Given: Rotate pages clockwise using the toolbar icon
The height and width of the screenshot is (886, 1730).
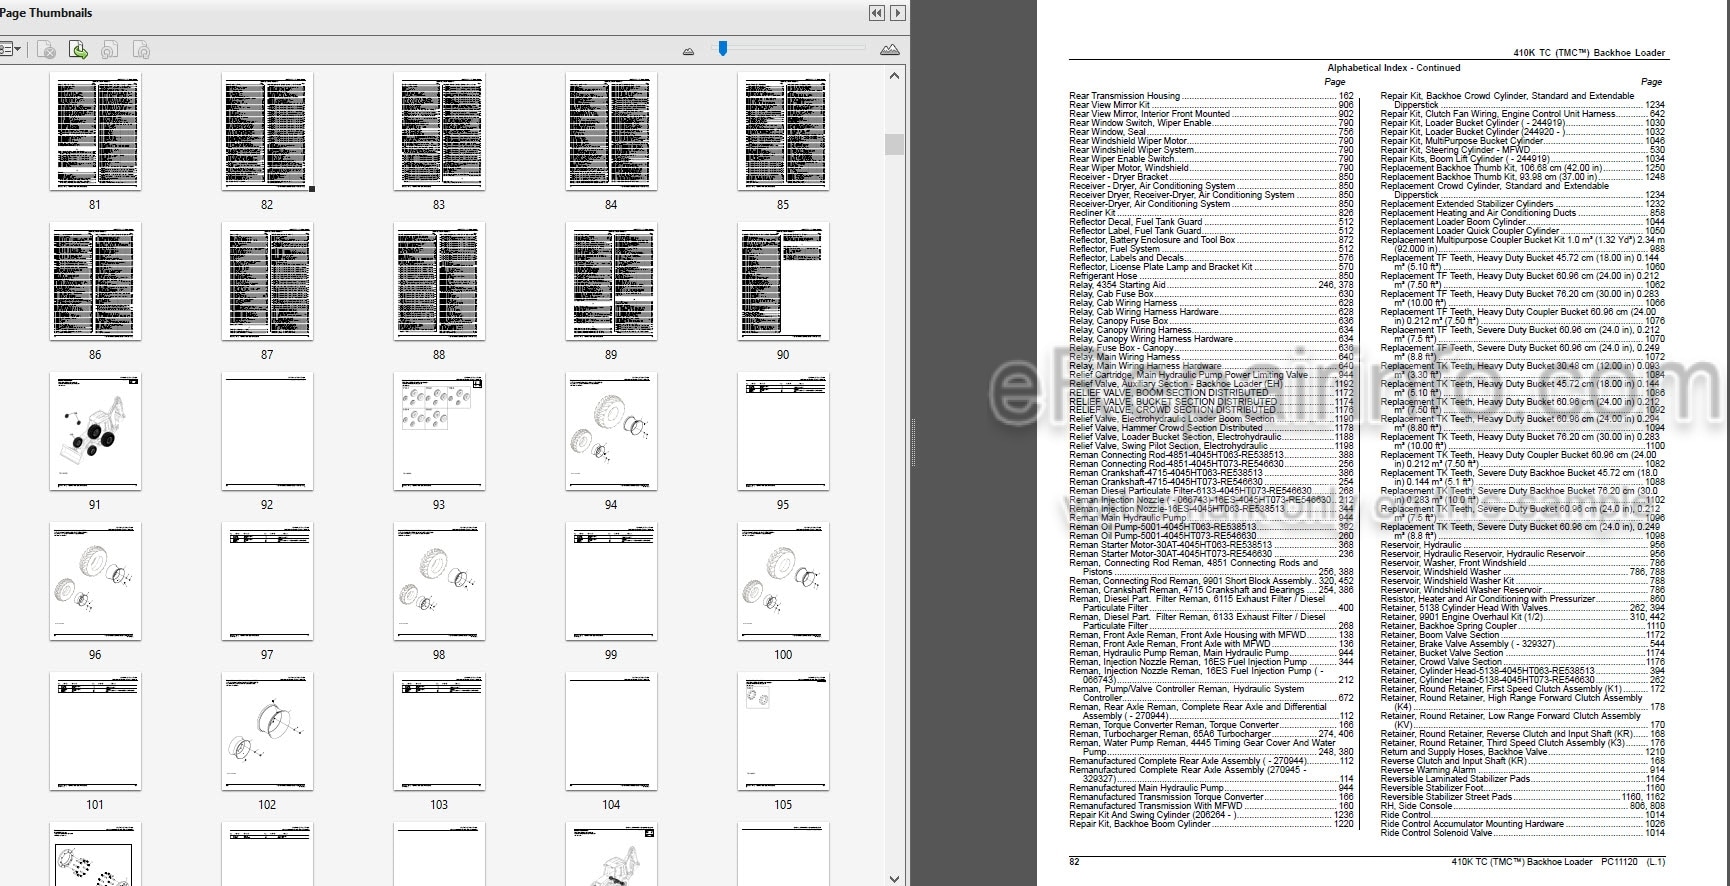Looking at the screenshot, I should [x=142, y=49].
